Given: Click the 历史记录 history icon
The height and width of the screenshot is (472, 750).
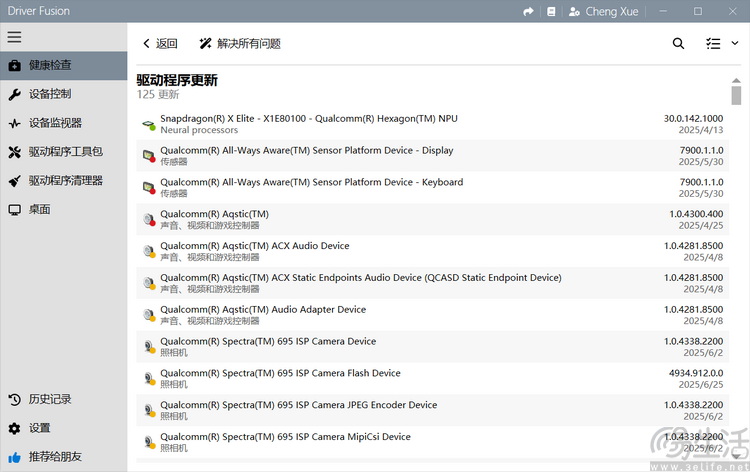Looking at the screenshot, I should click(14, 399).
